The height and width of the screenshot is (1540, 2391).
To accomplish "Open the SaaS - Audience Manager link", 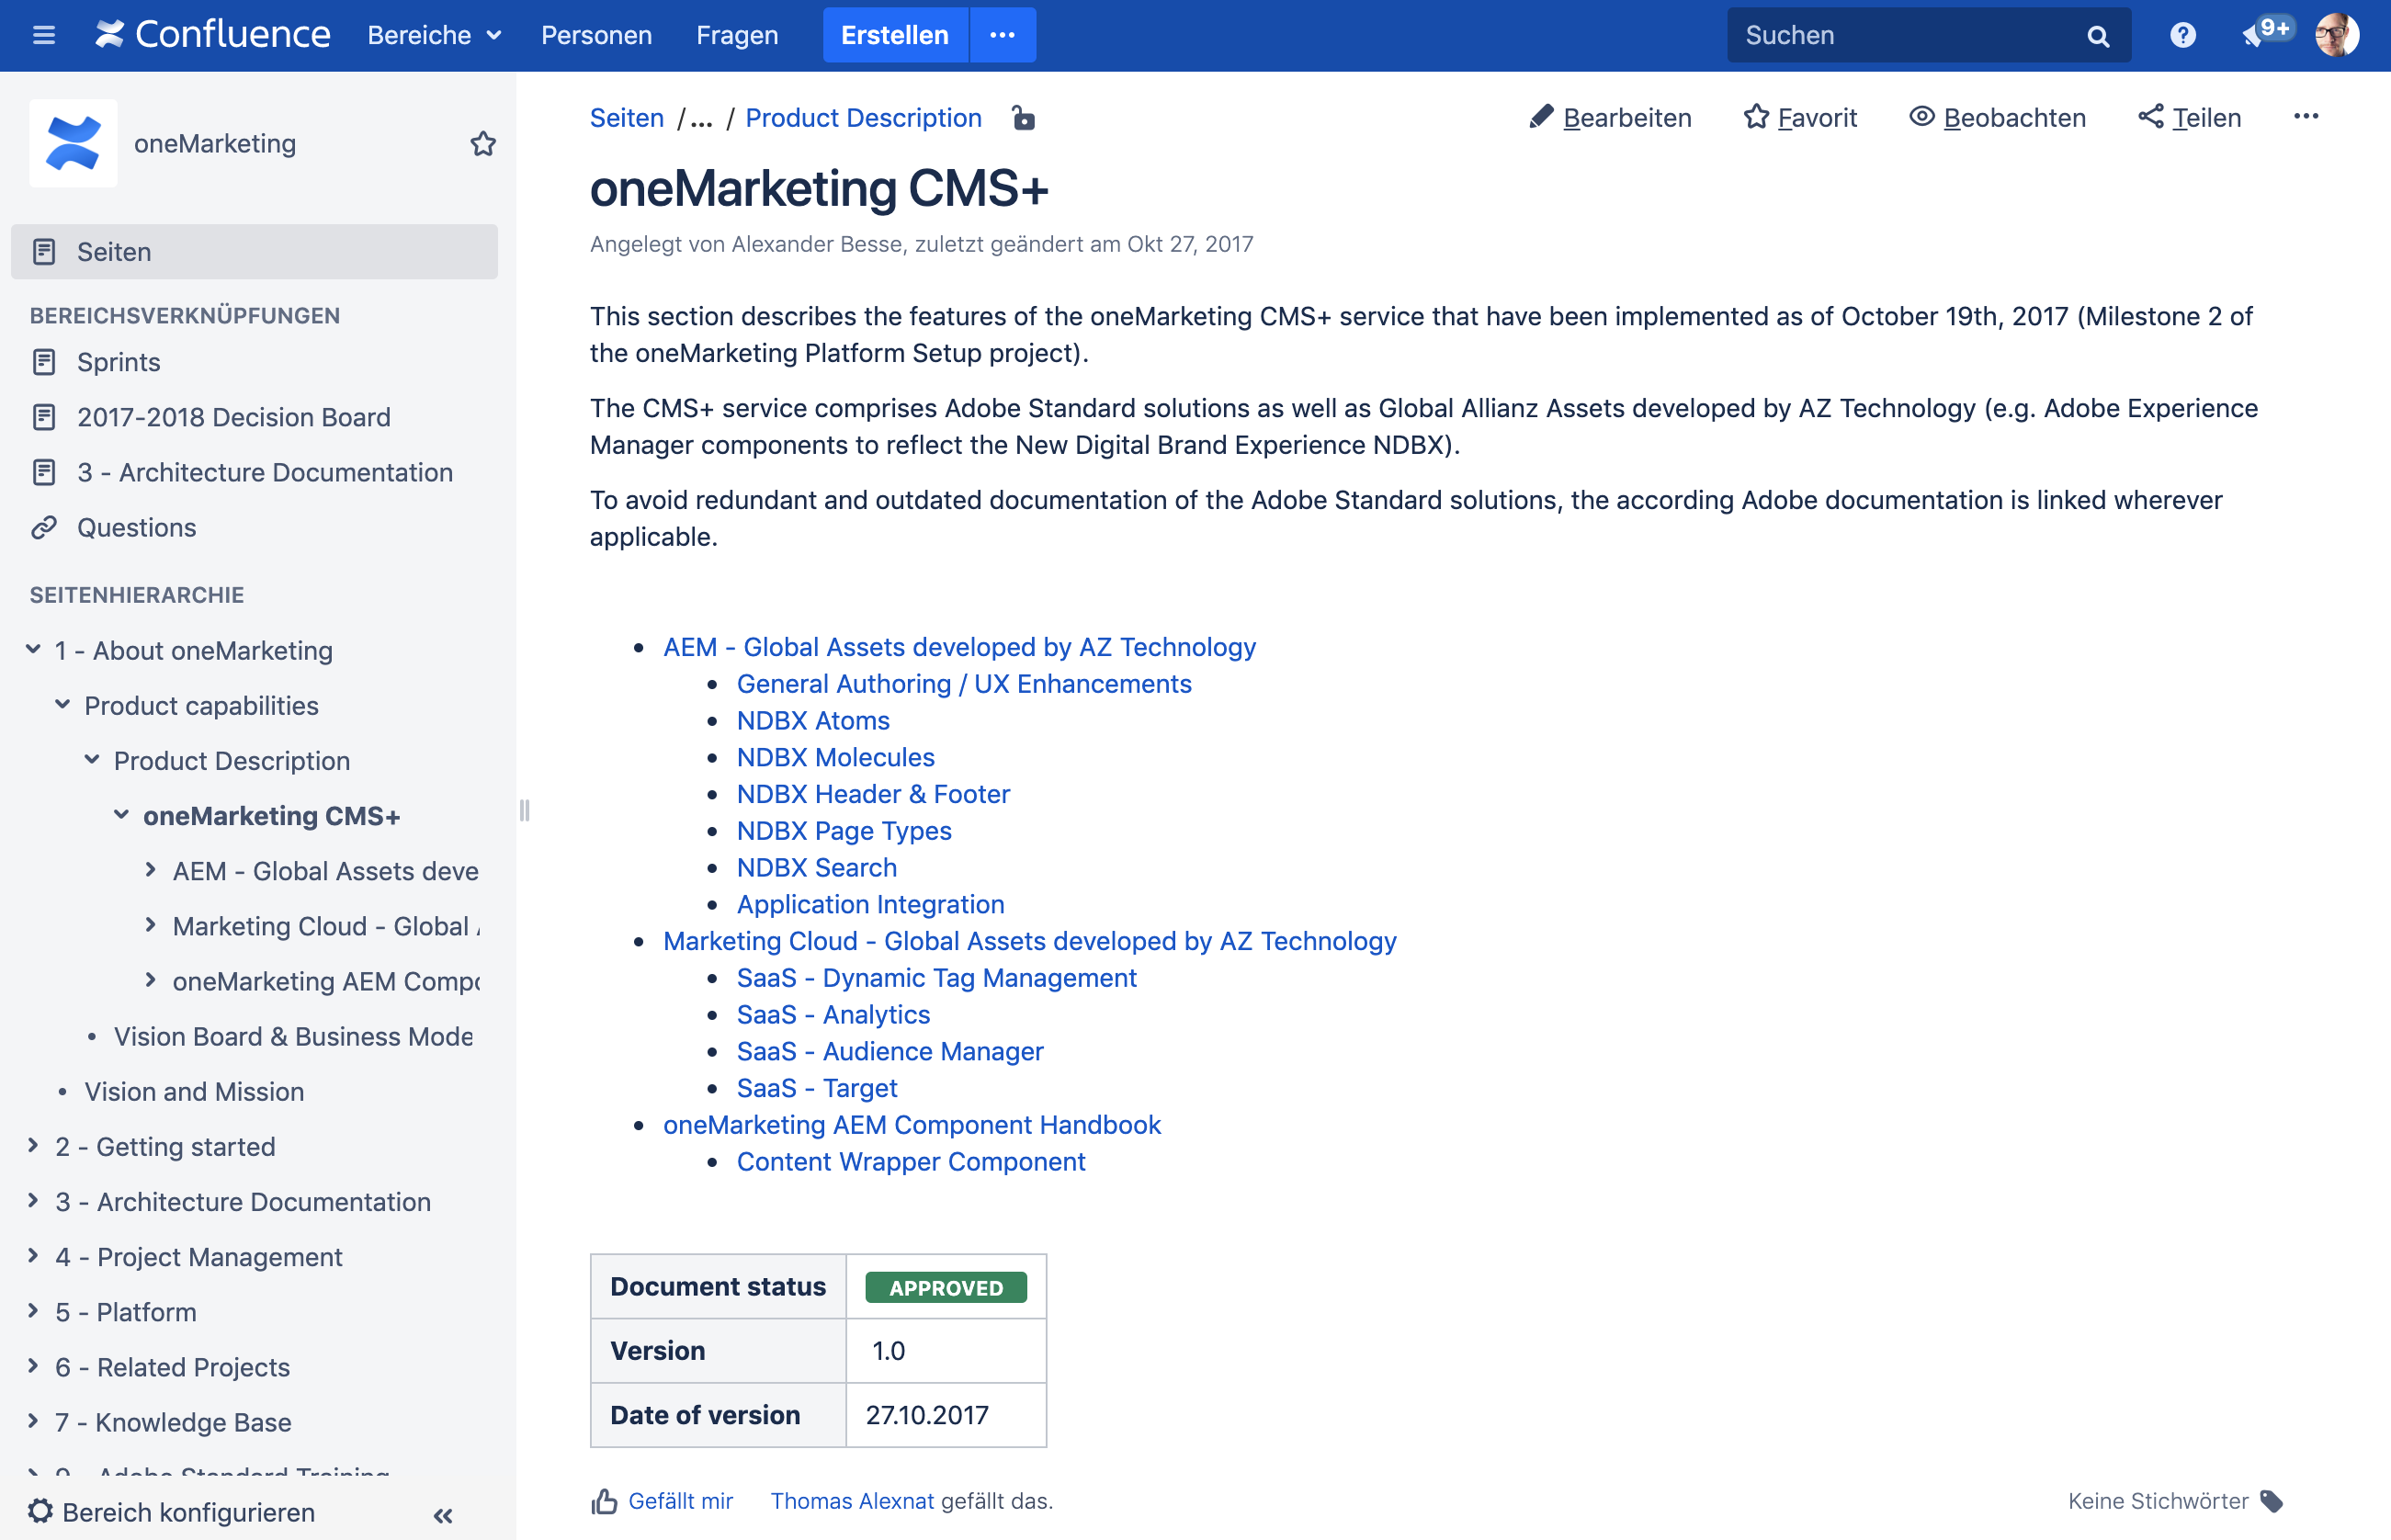I will (890, 1051).
